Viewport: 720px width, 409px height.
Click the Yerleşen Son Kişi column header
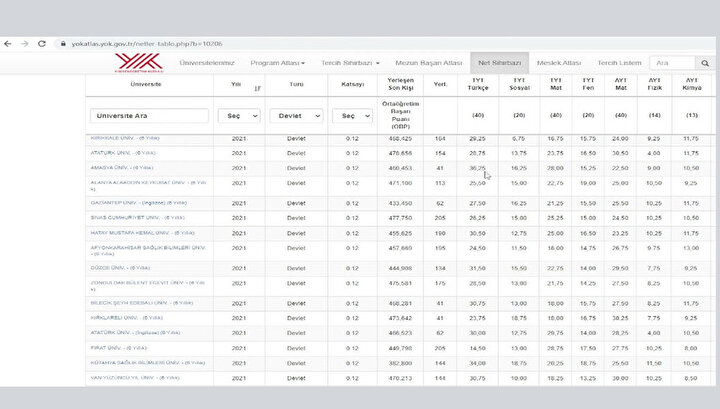tap(400, 84)
